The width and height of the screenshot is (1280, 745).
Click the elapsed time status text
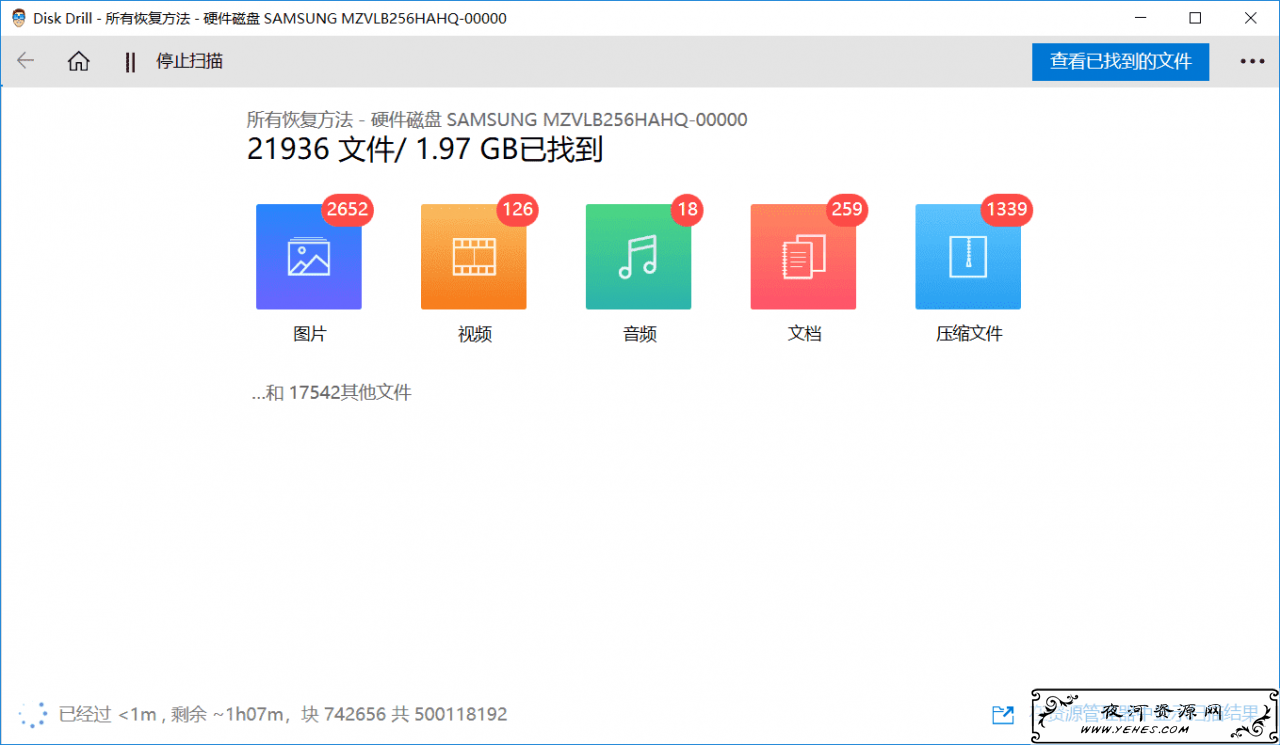coord(283,714)
